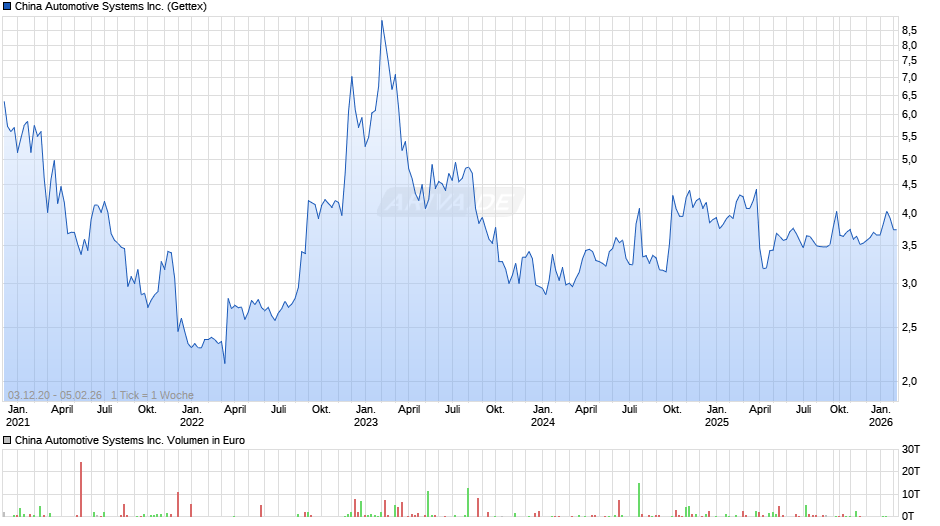Screen dimensions: 940x526
Task: Click the 'Jan. 2023' axis label
Action: pyautogui.click(x=366, y=416)
